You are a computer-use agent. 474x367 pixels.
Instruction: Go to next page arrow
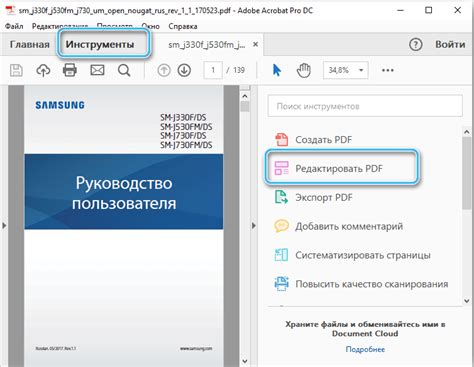184,70
